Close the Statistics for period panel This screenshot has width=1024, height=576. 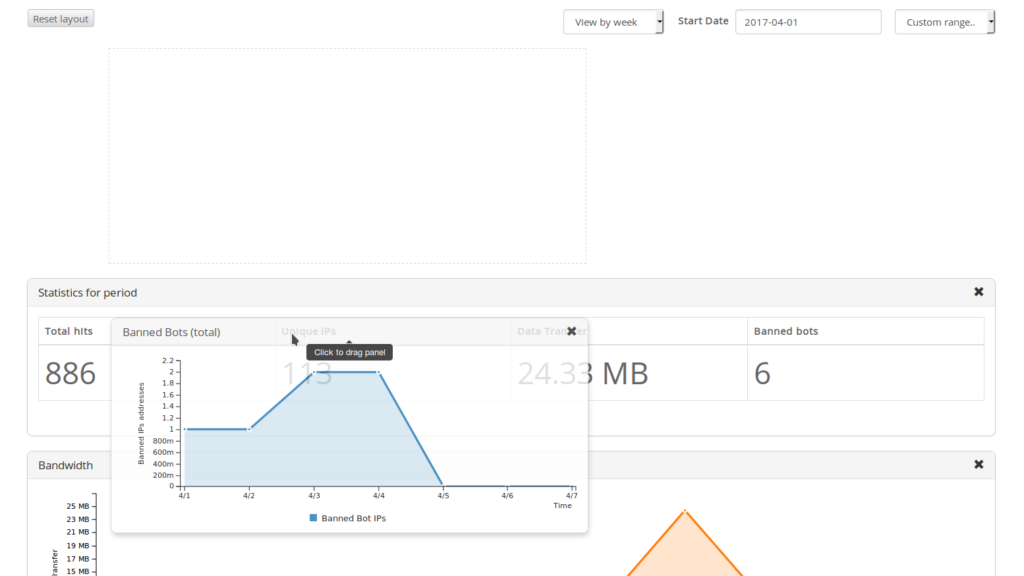(978, 292)
